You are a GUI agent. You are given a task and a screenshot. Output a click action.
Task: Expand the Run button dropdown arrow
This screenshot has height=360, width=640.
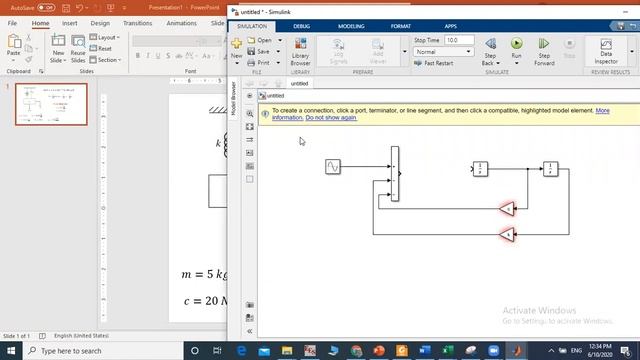[x=516, y=63]
